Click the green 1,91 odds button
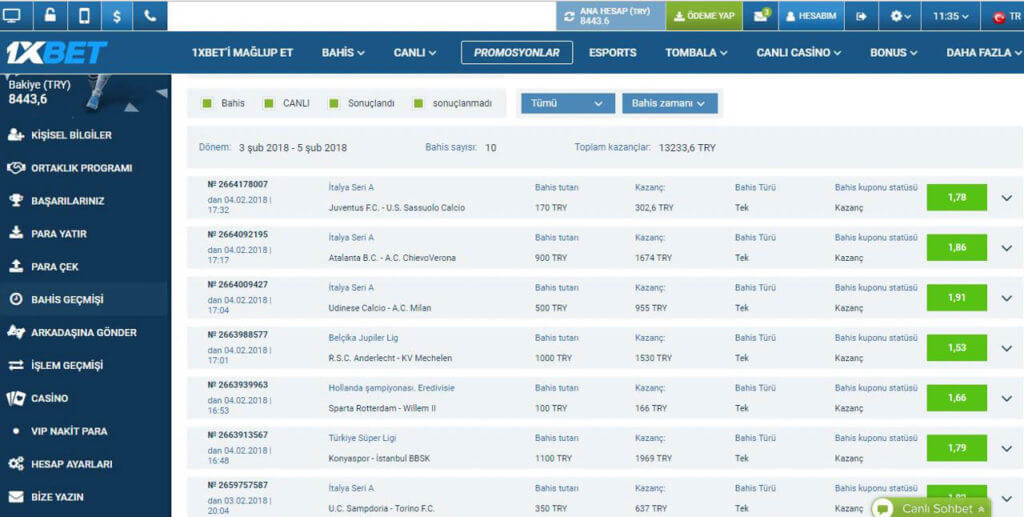The height and width of the screenshot is (517, 1024). click(957, 298)
